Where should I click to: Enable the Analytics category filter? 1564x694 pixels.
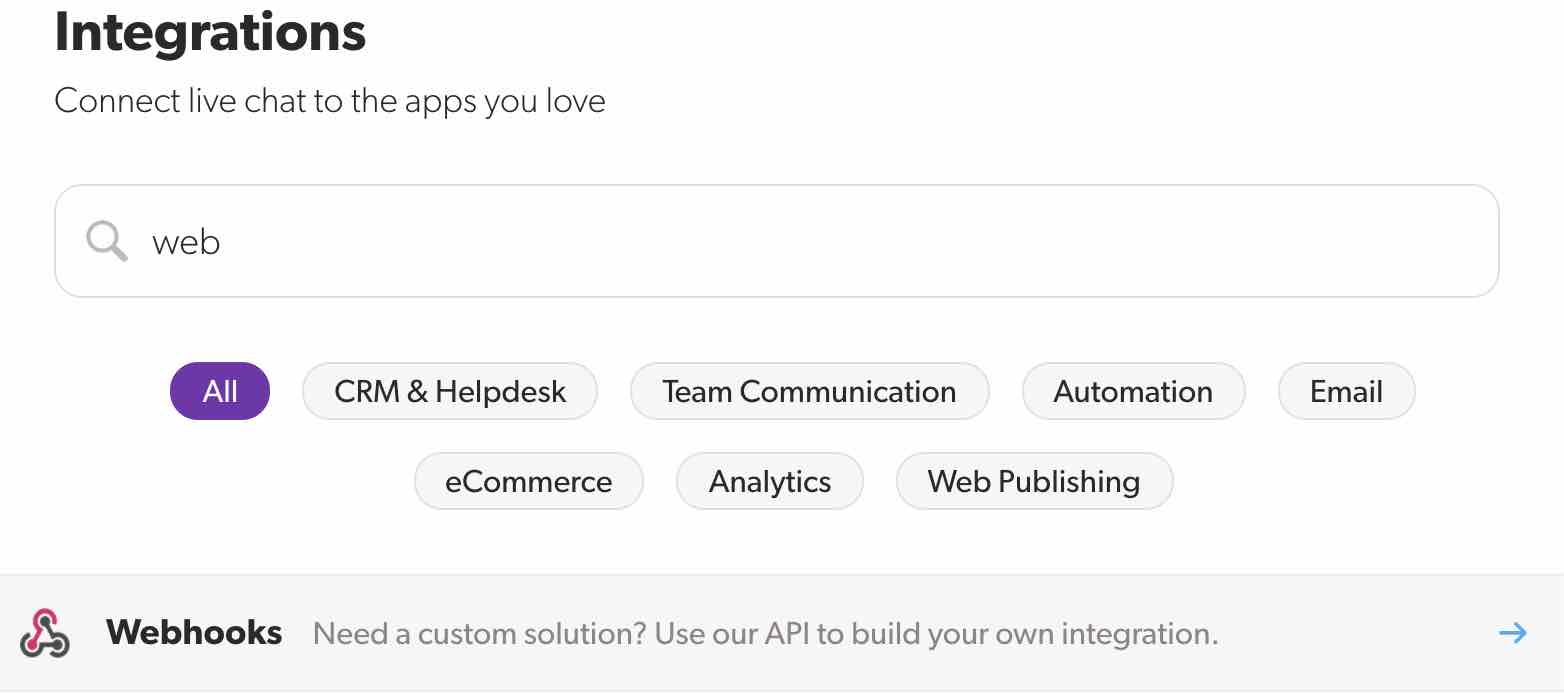pos(769,481)
